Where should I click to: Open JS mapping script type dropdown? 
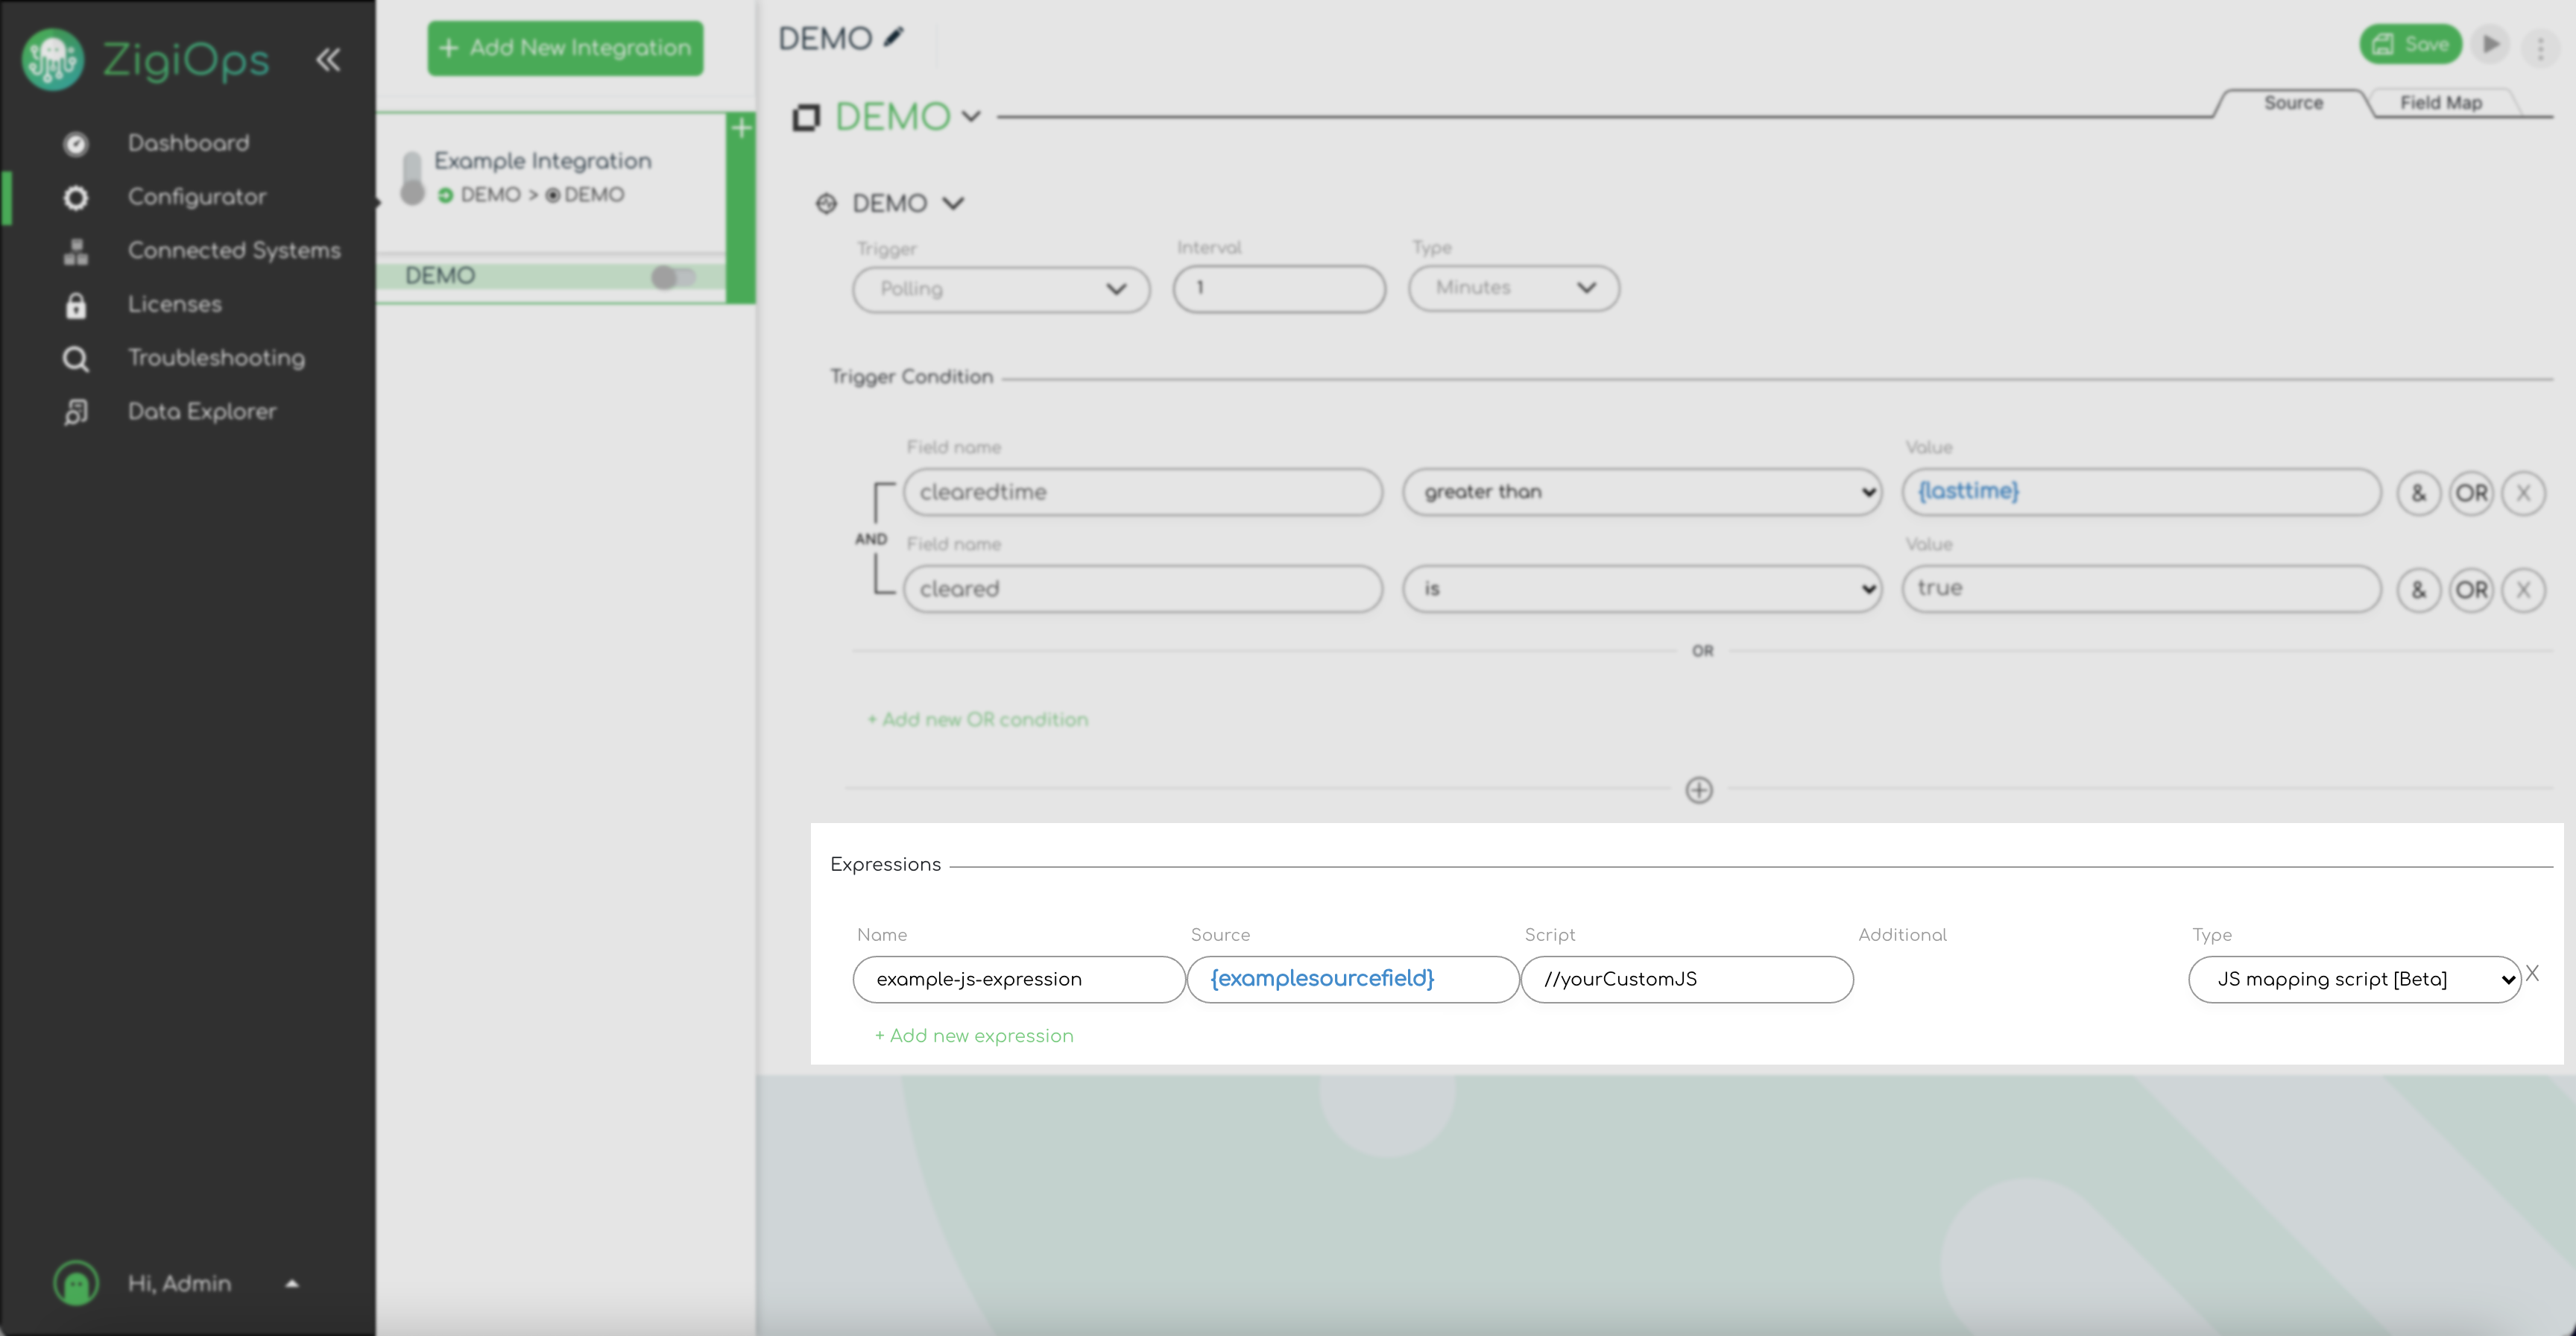click(x=2354, y=979)
